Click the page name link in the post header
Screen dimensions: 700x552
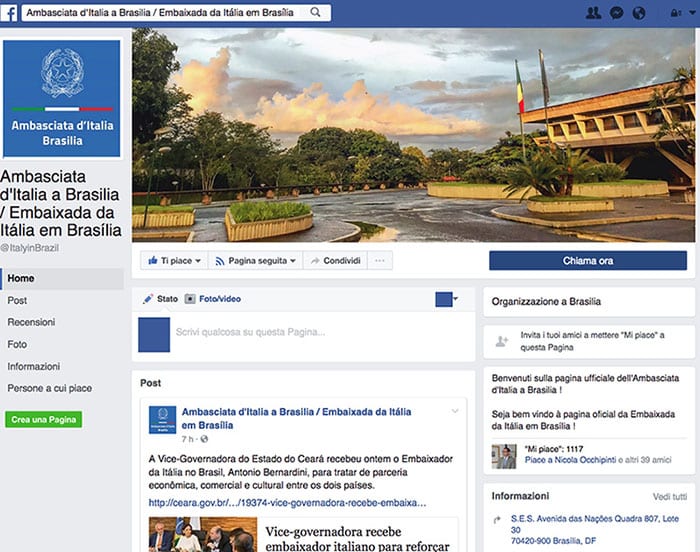(296, 418)
